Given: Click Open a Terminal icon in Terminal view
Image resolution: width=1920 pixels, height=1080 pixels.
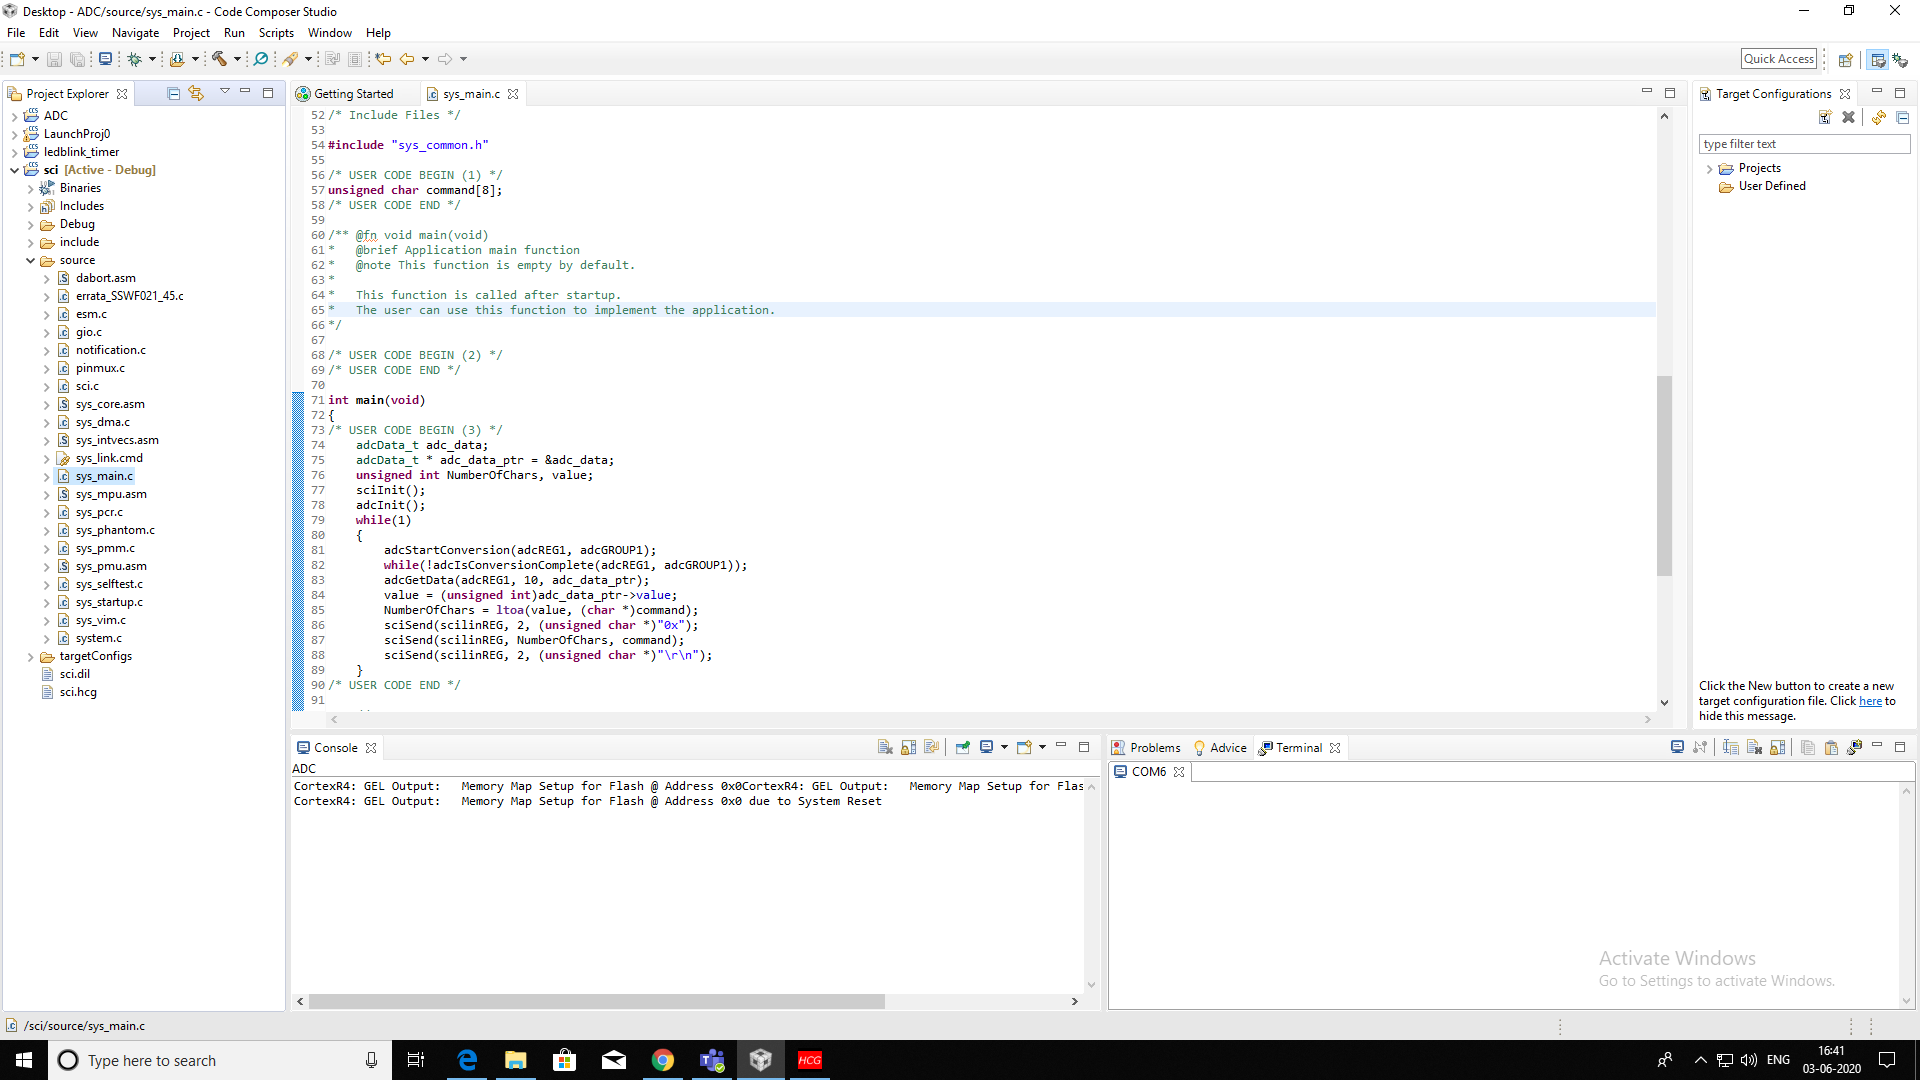Looking at the screenshot, I should point(1677,747).
